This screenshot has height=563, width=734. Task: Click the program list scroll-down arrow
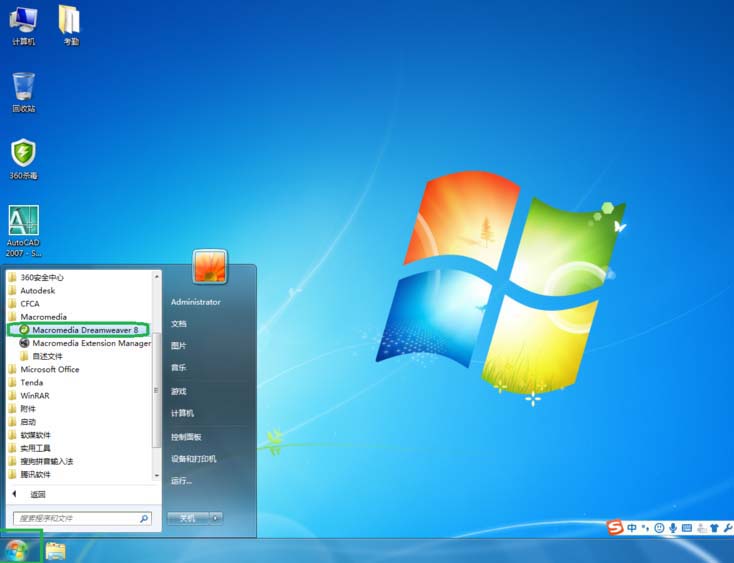[157, 476]
